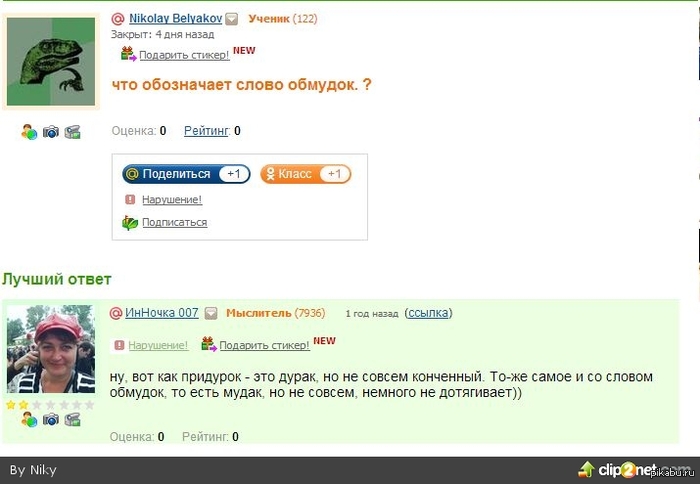Image resolution: width=700 pixels, height=484 pixels.
Task: Open ИнНочка 007 profile link
Action: click(162, 313)
